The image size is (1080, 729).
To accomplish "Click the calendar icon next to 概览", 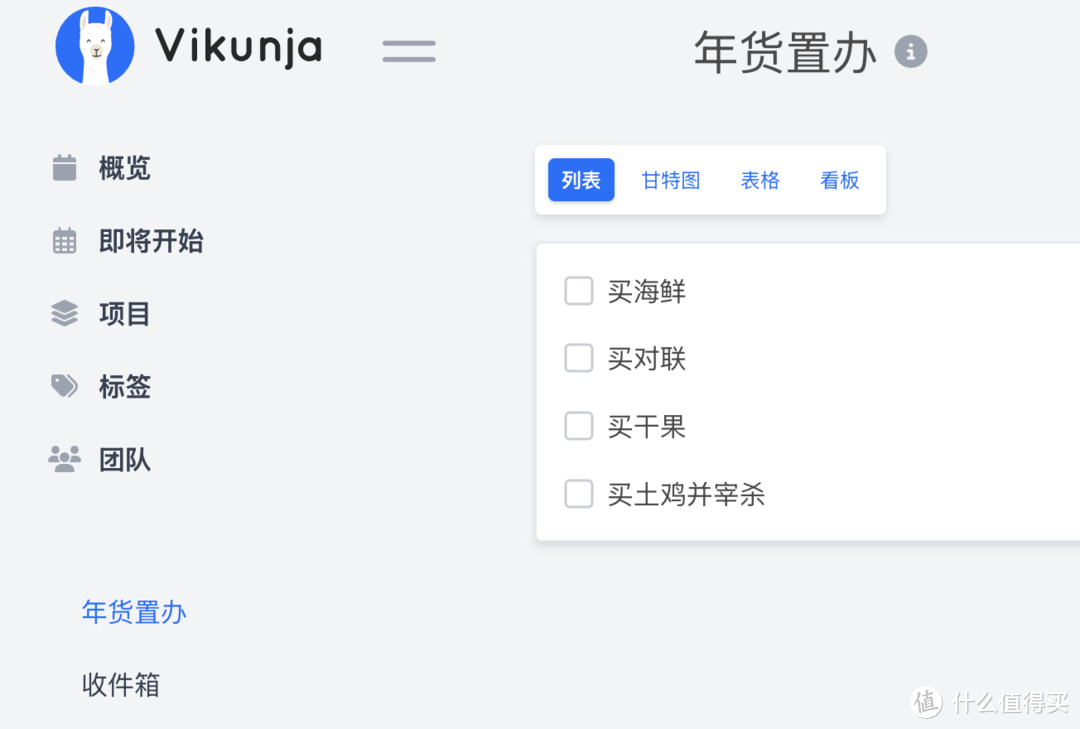I will 64,168.
